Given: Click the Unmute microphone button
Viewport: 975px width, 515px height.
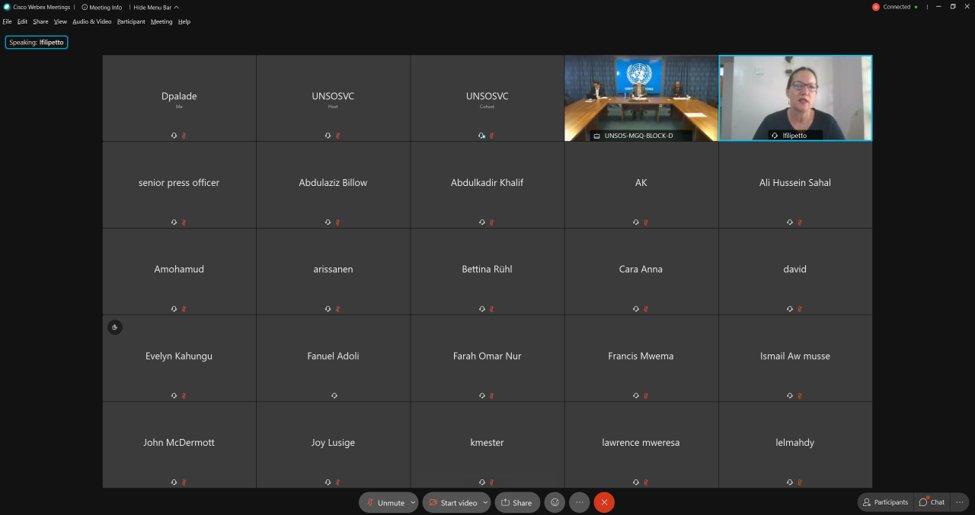Looking at the screenshot, I should (385, 502).
